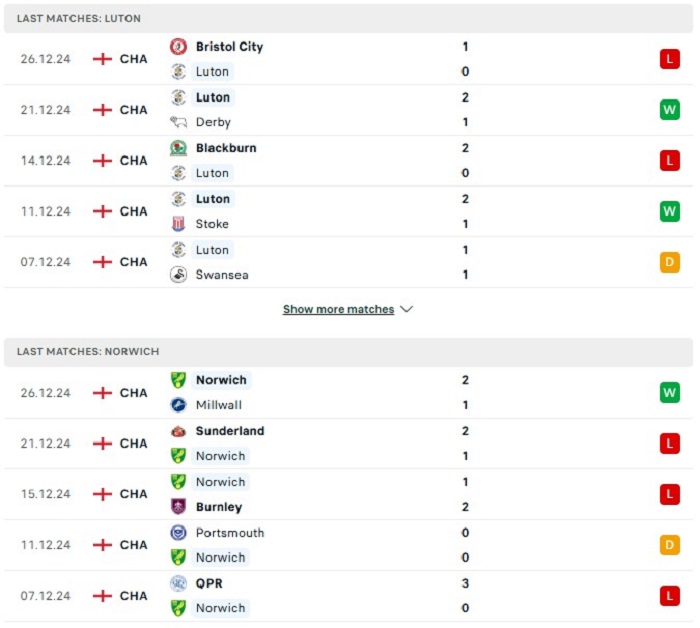Viewport: 700px width, 628px height.
Task: Click the Burnley club crest
Action: [x=179, y=507]
